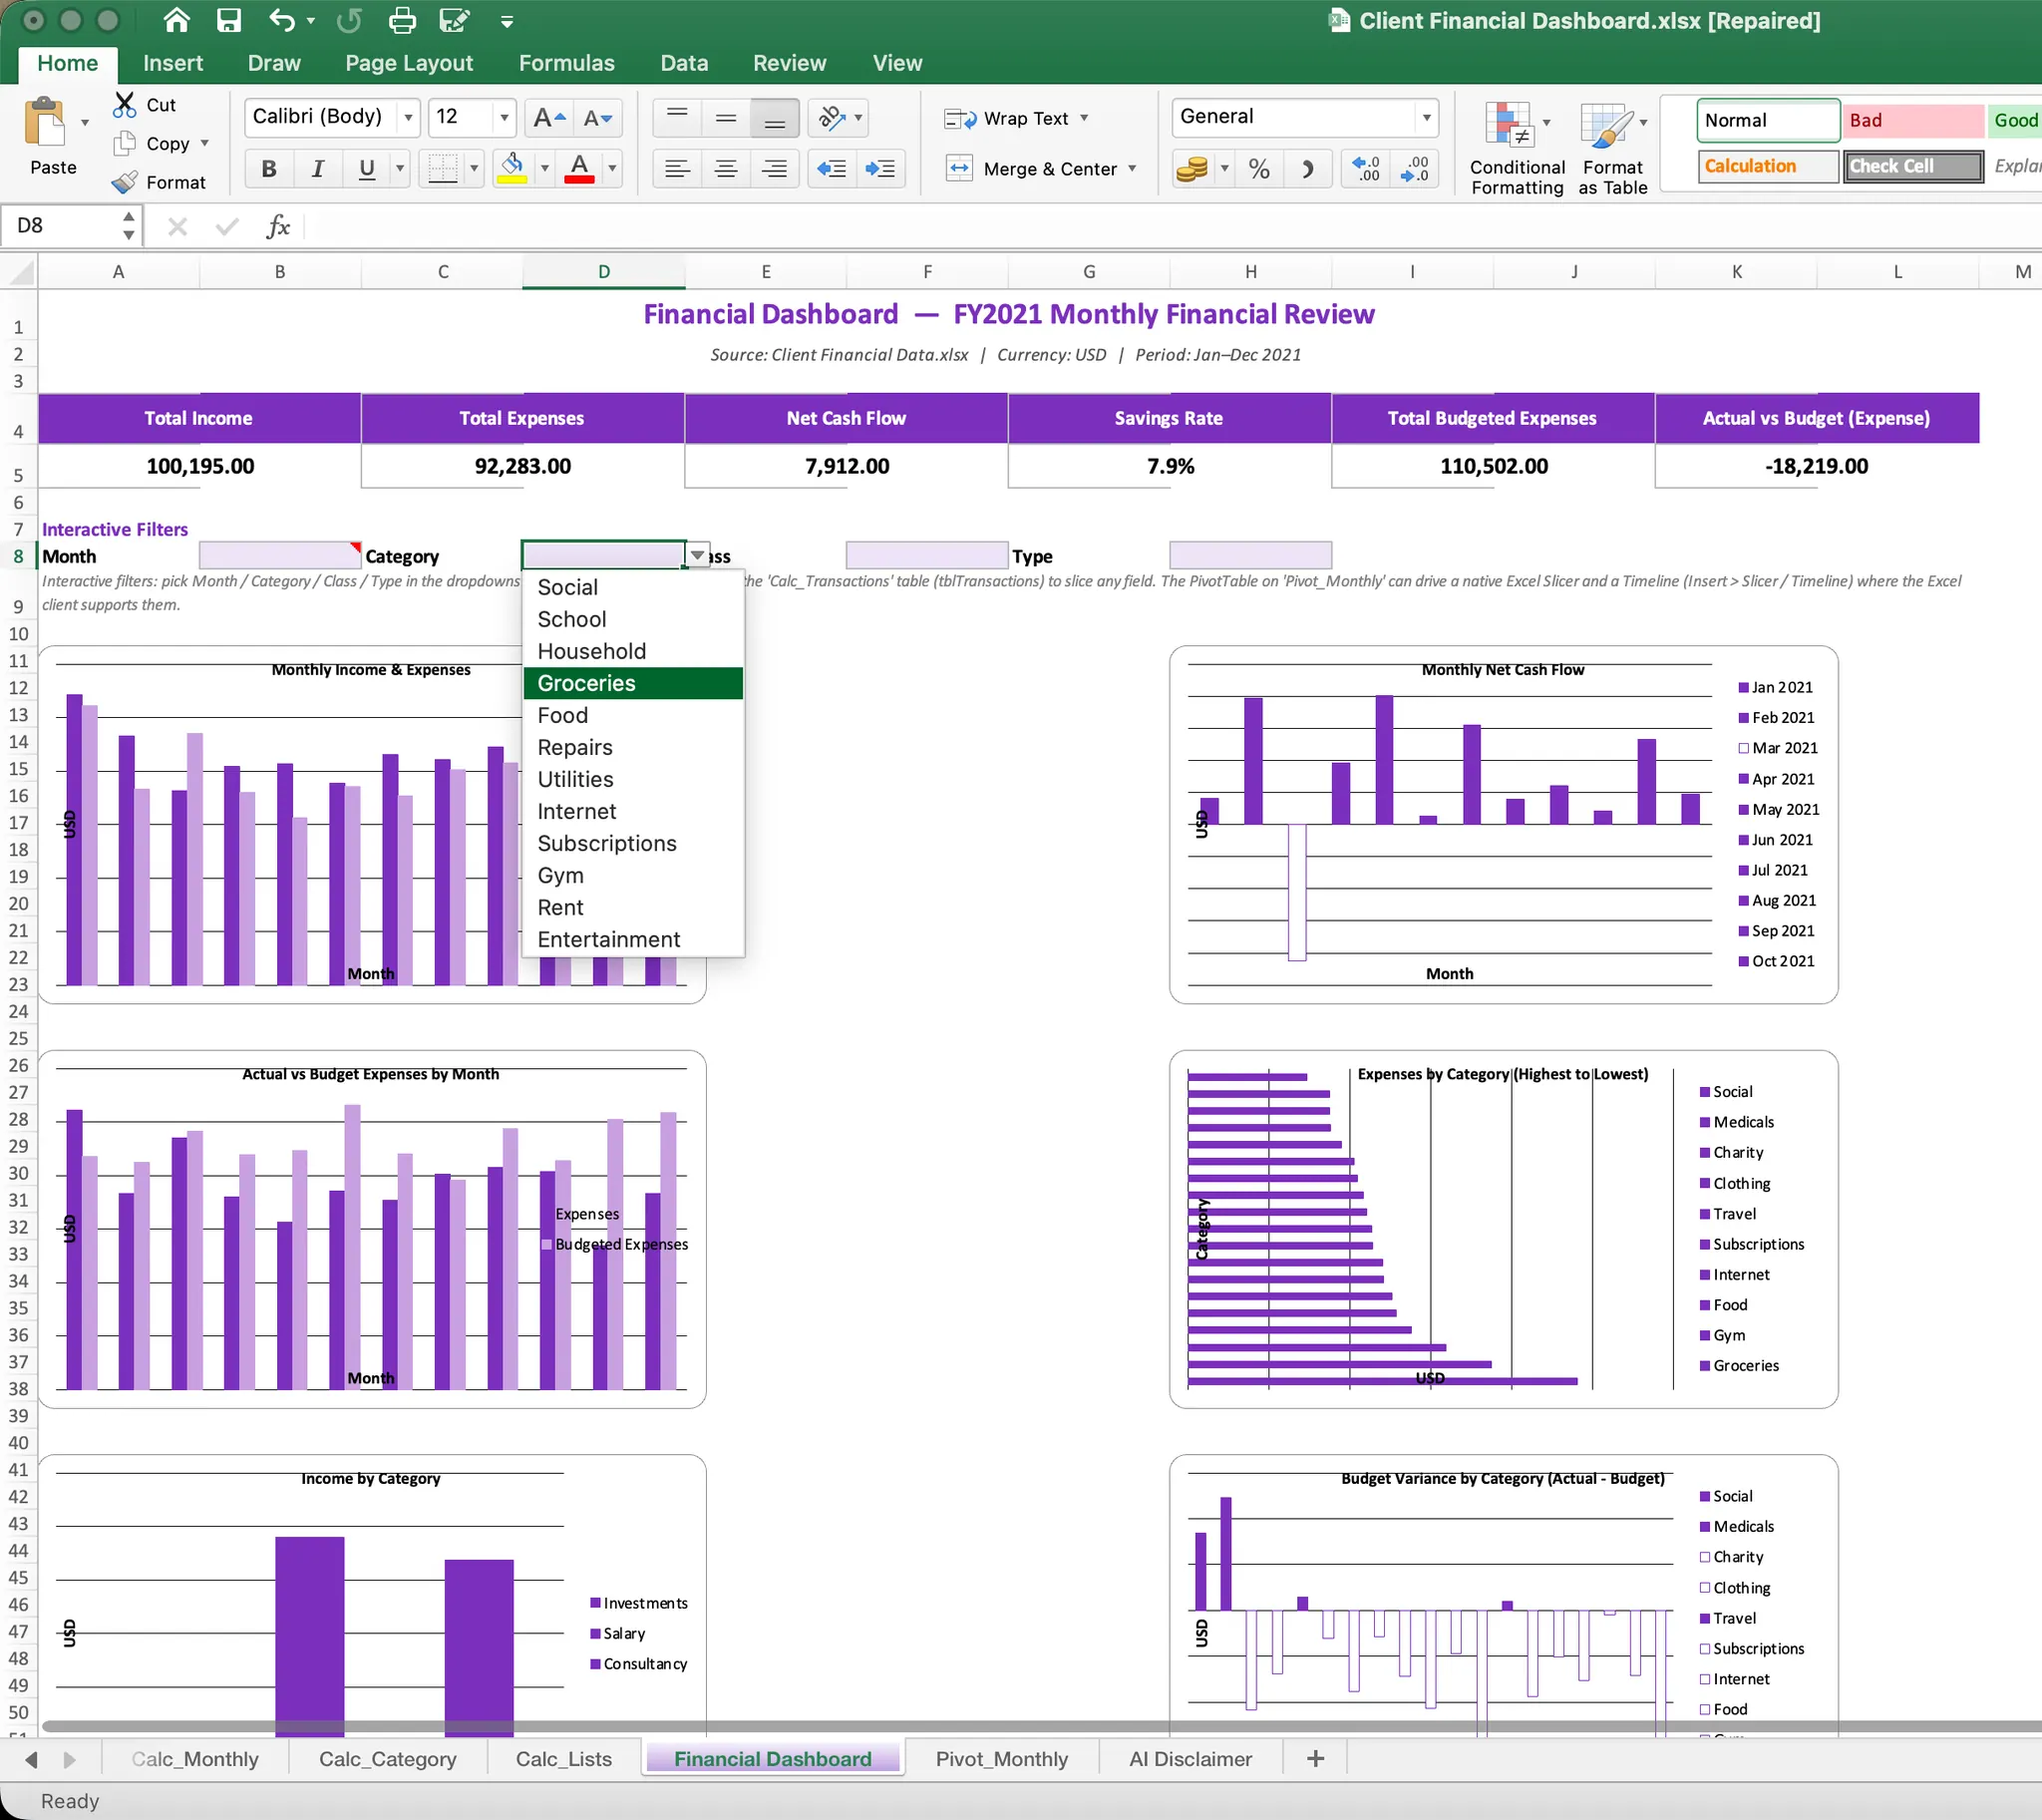This screenshot has height=1820, width=2042.
Task: Expand Merge & Center dropdown arrow
Action: pyautogui.click(x=1132, y=169)
